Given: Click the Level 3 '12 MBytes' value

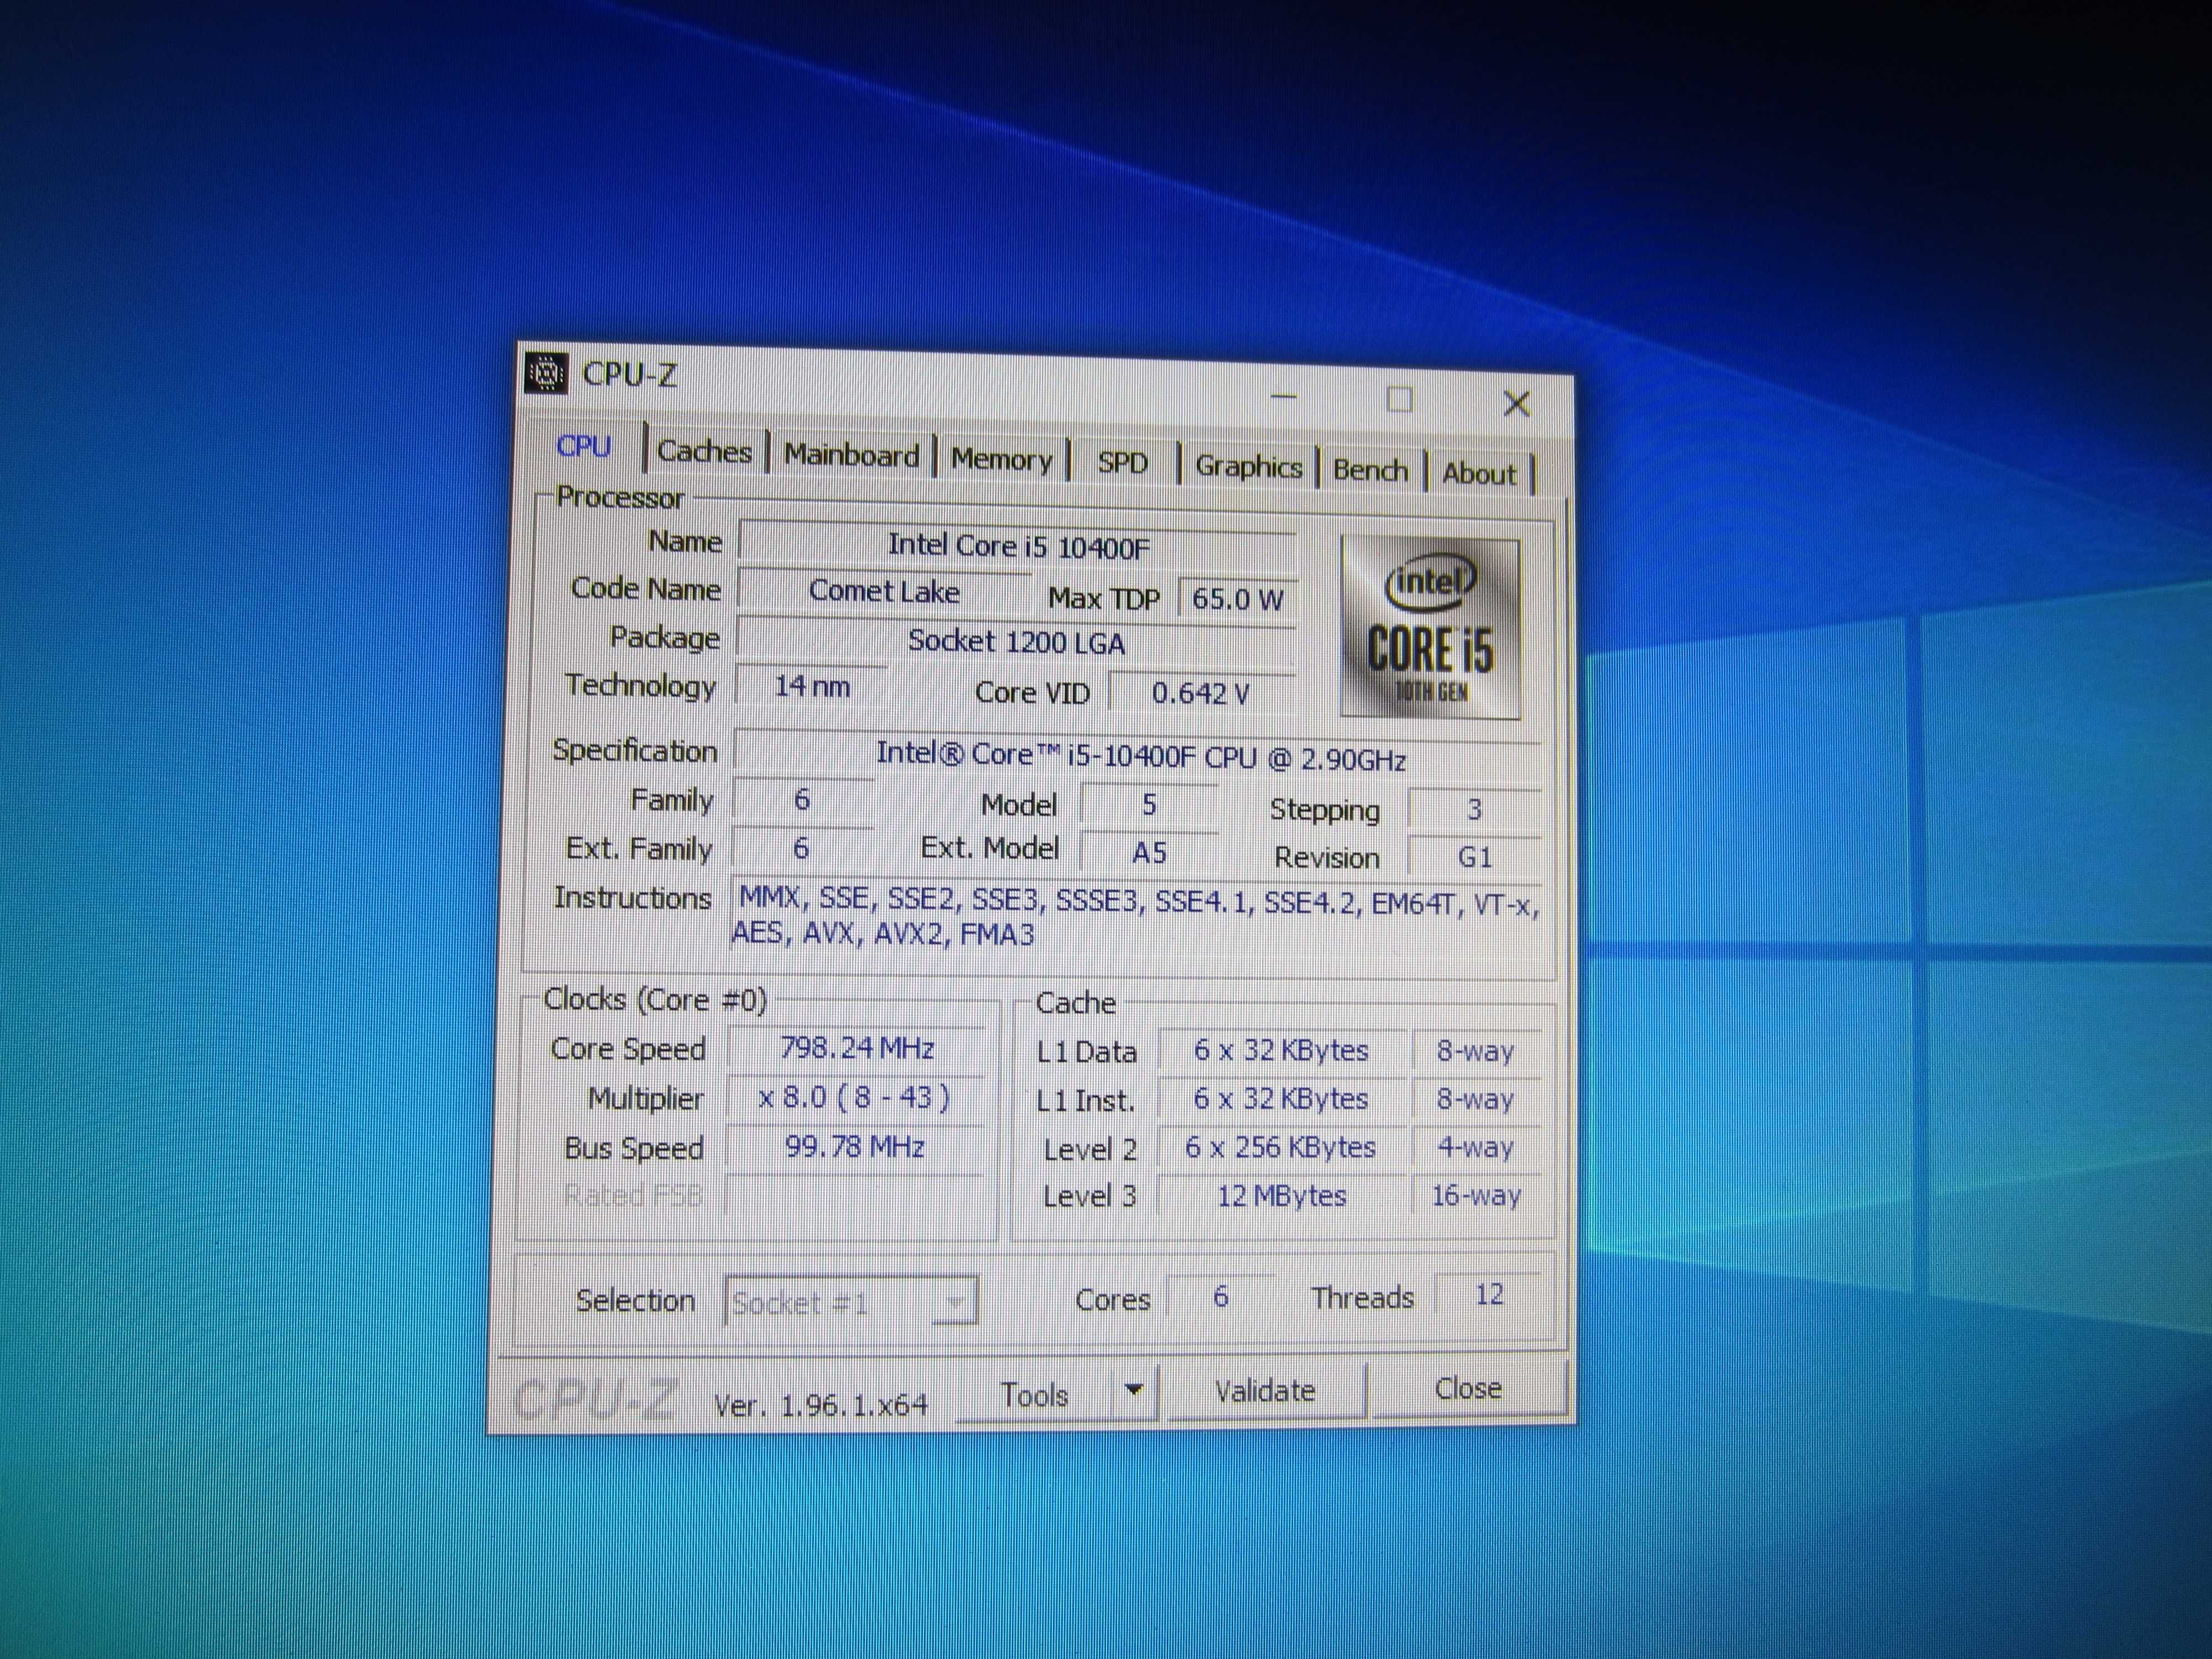Looking at the screenshot, I should coord(1281,1195).
